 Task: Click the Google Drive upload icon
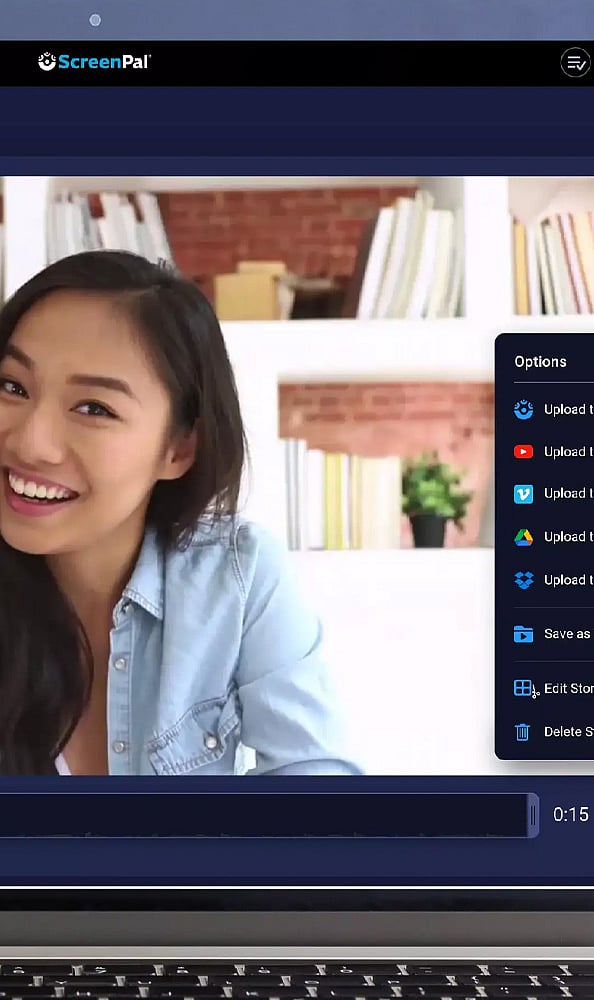point(523,537)
